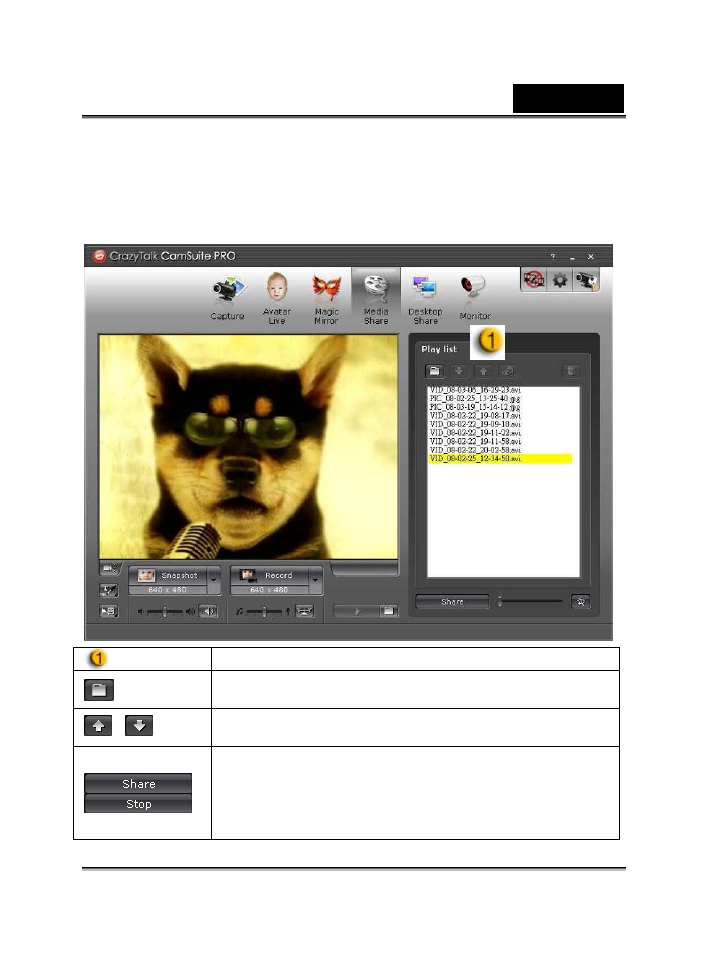Click the speaker volume slider
The image size is (708, 964).
pos(165,611)
